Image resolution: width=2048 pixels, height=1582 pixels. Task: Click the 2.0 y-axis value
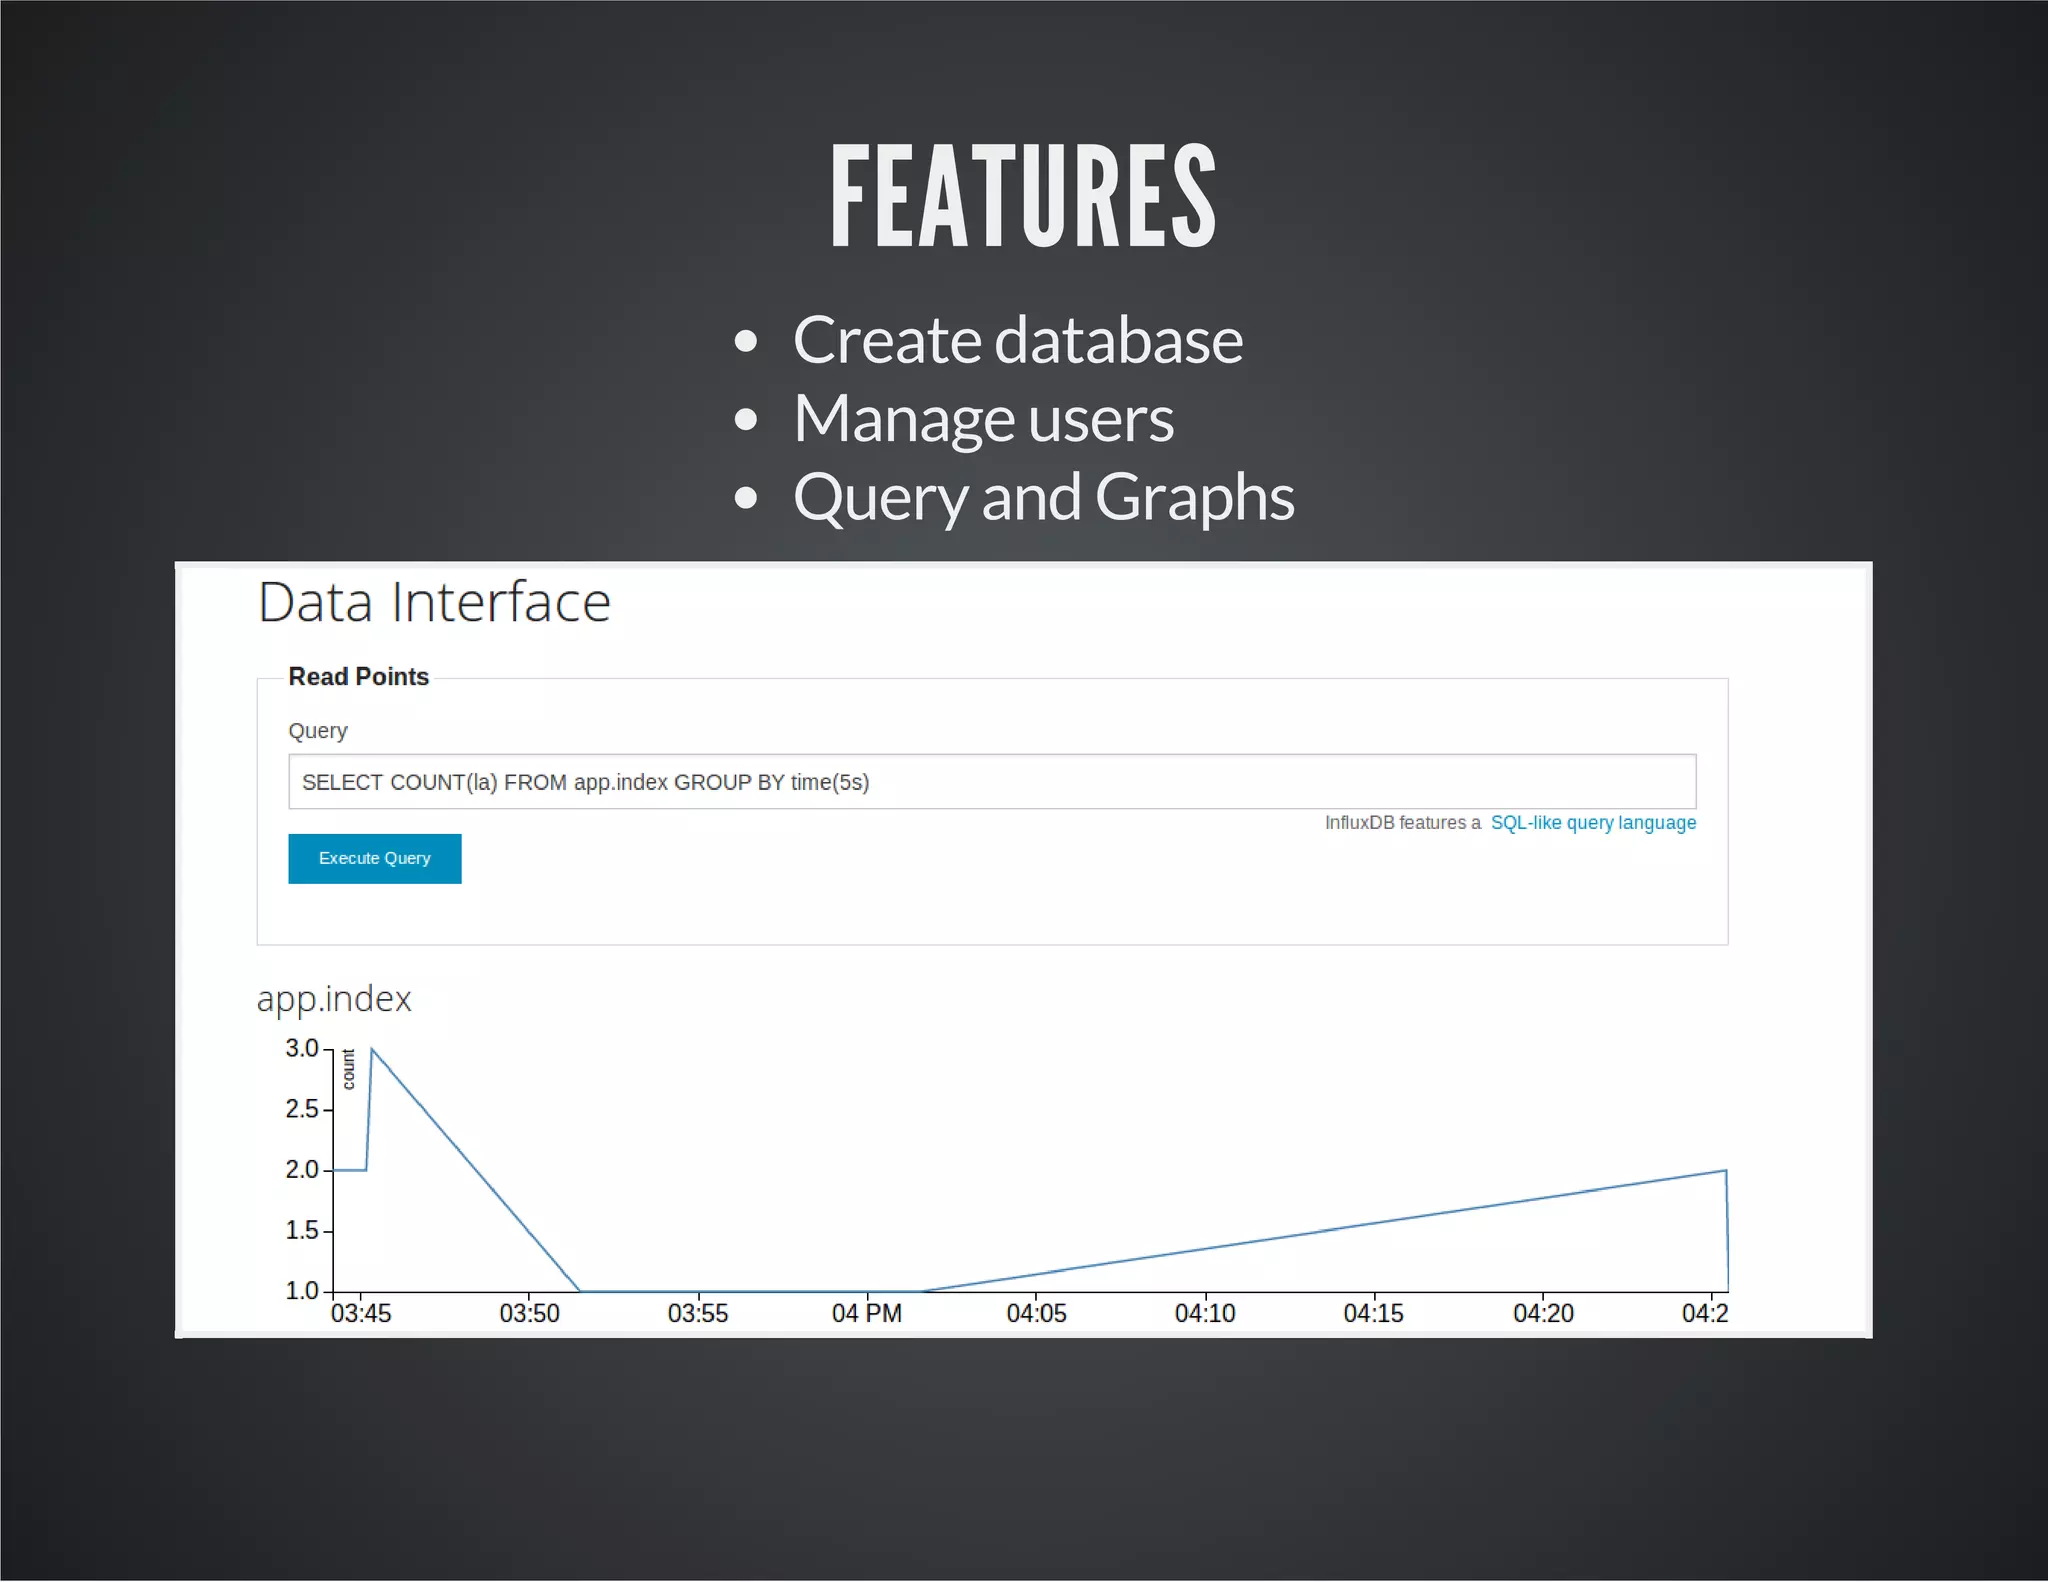(302, 1169)
